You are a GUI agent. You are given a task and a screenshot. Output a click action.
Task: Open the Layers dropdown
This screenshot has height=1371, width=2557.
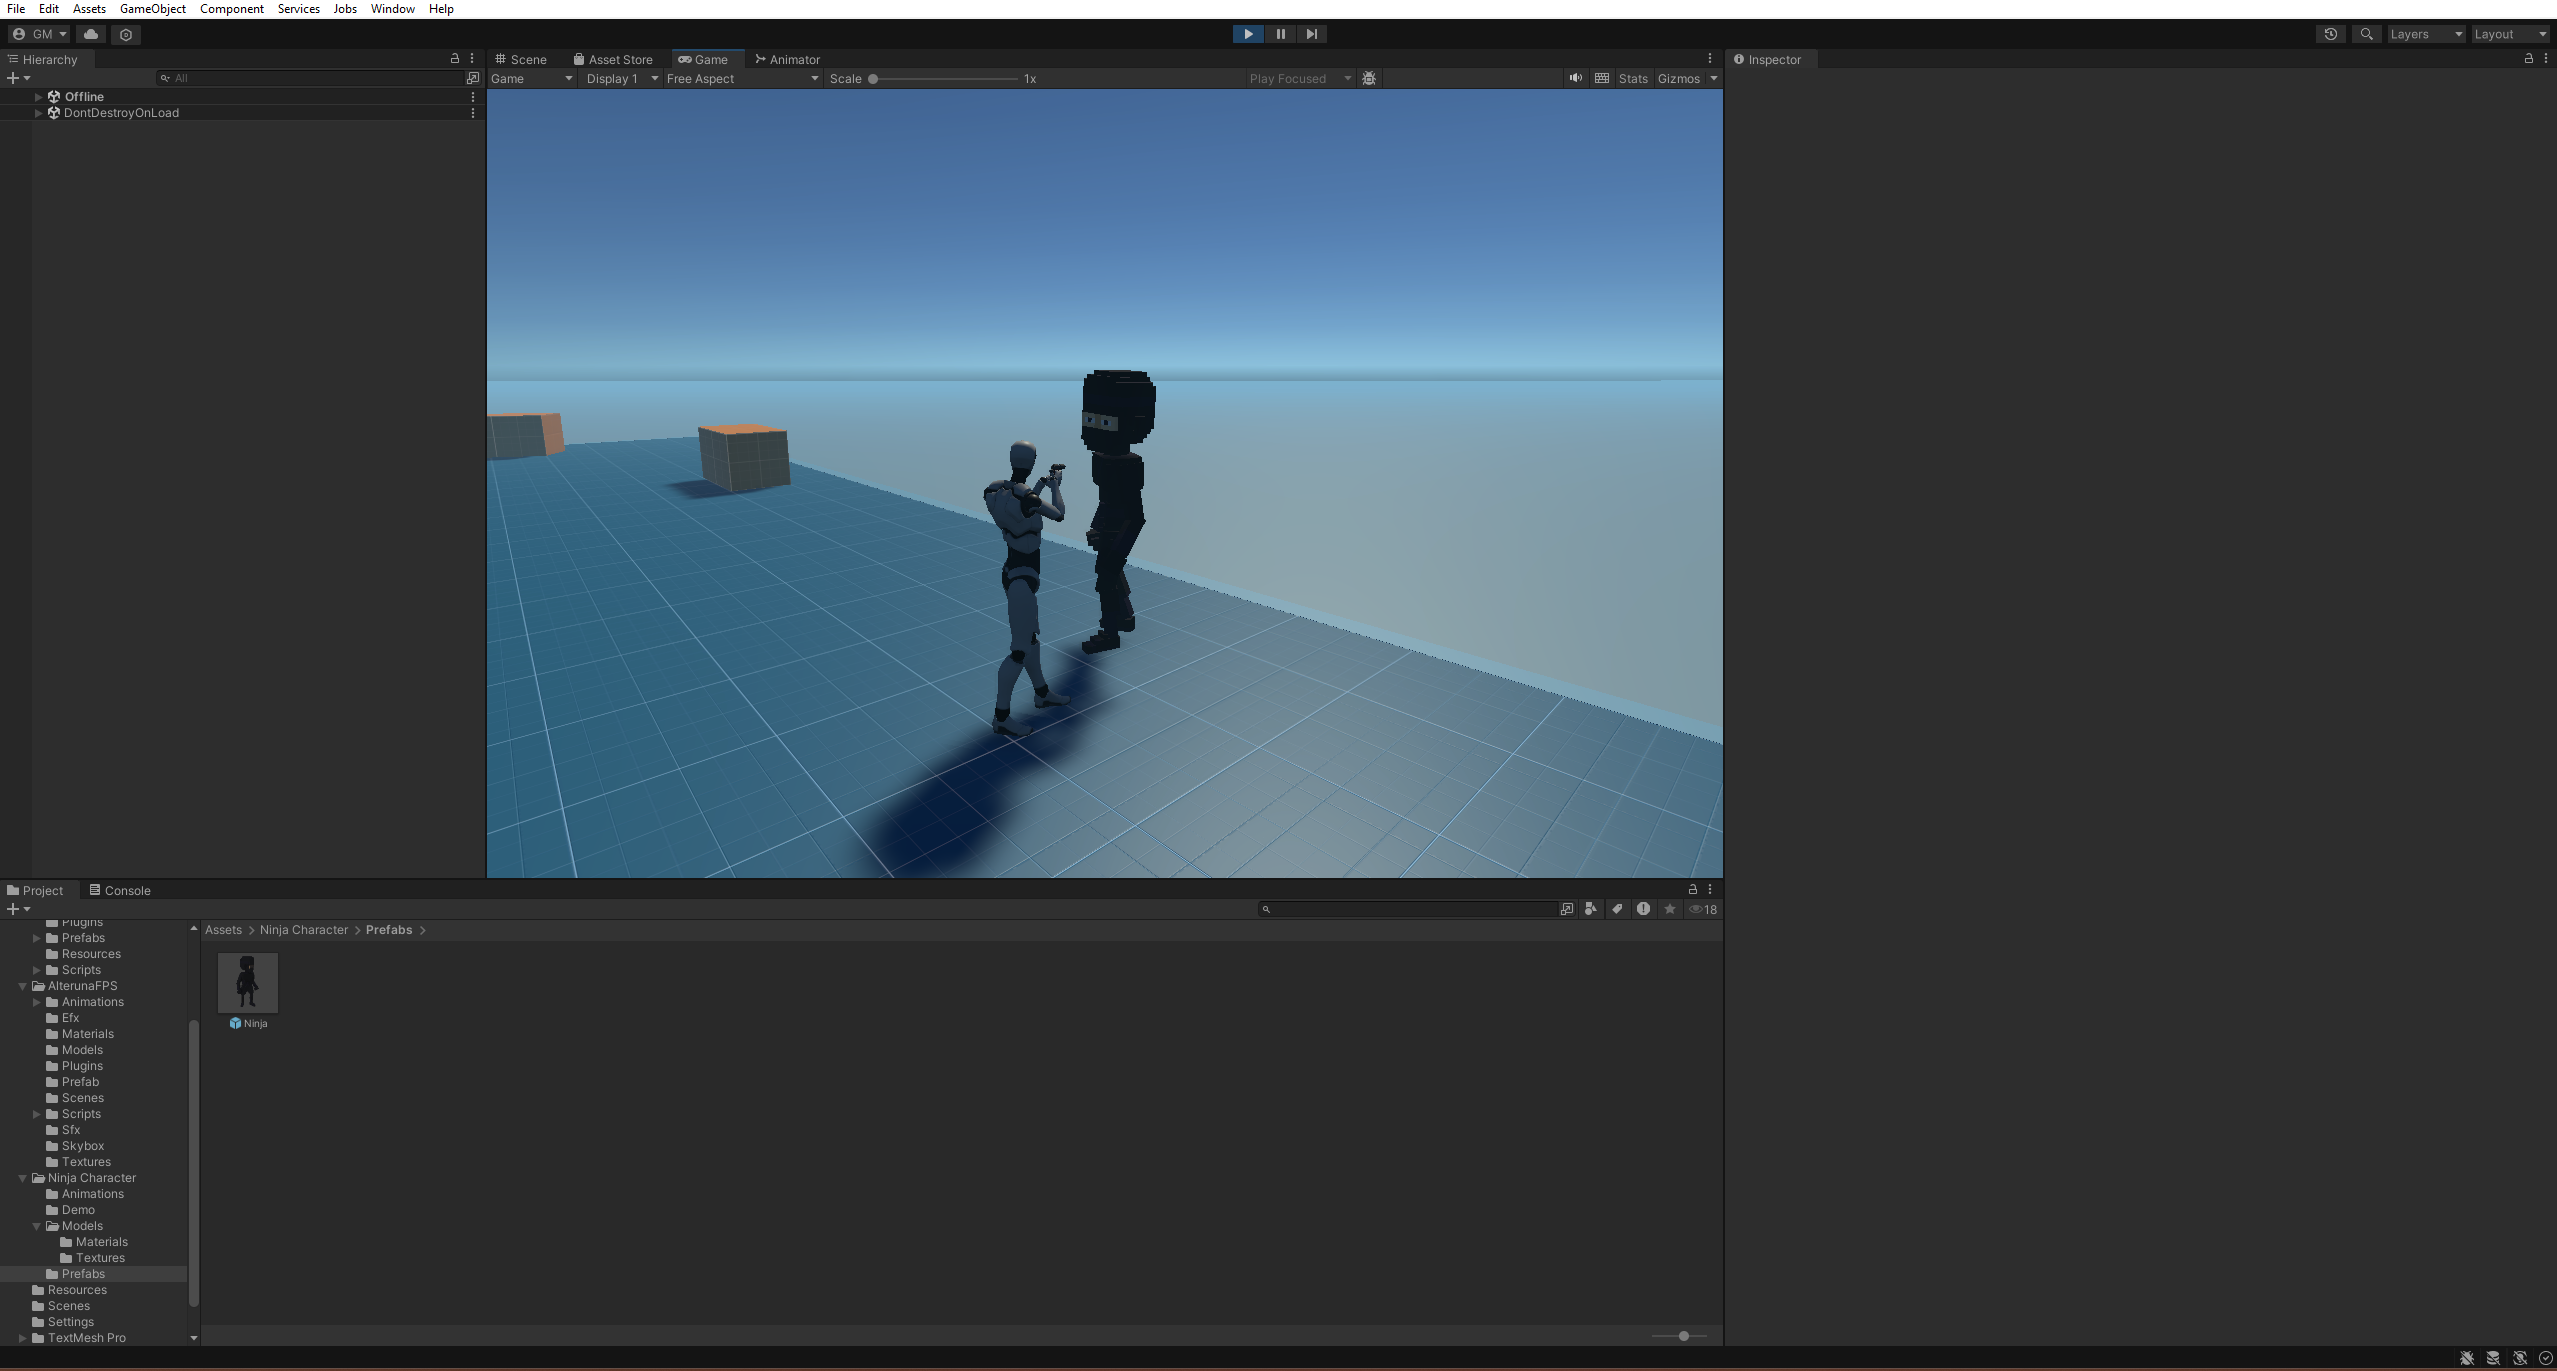pyautogui.click(x=2426, y=34)
